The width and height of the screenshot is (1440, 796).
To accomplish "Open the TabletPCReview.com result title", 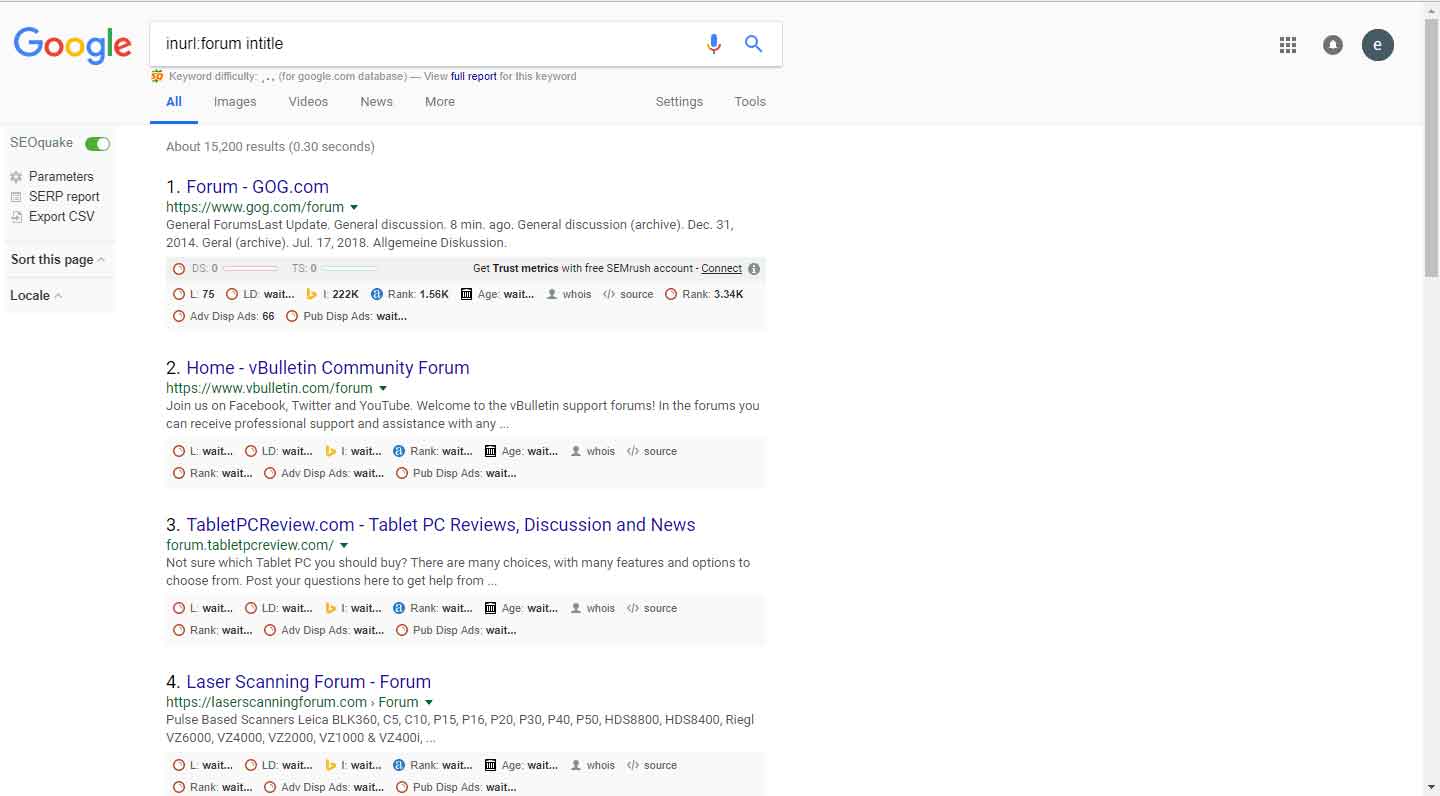I will point(441,525).
